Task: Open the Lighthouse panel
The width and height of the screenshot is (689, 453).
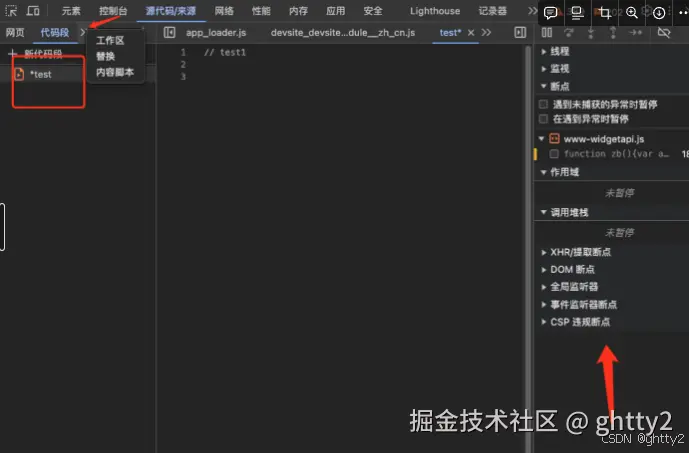Action: [435, 11]
